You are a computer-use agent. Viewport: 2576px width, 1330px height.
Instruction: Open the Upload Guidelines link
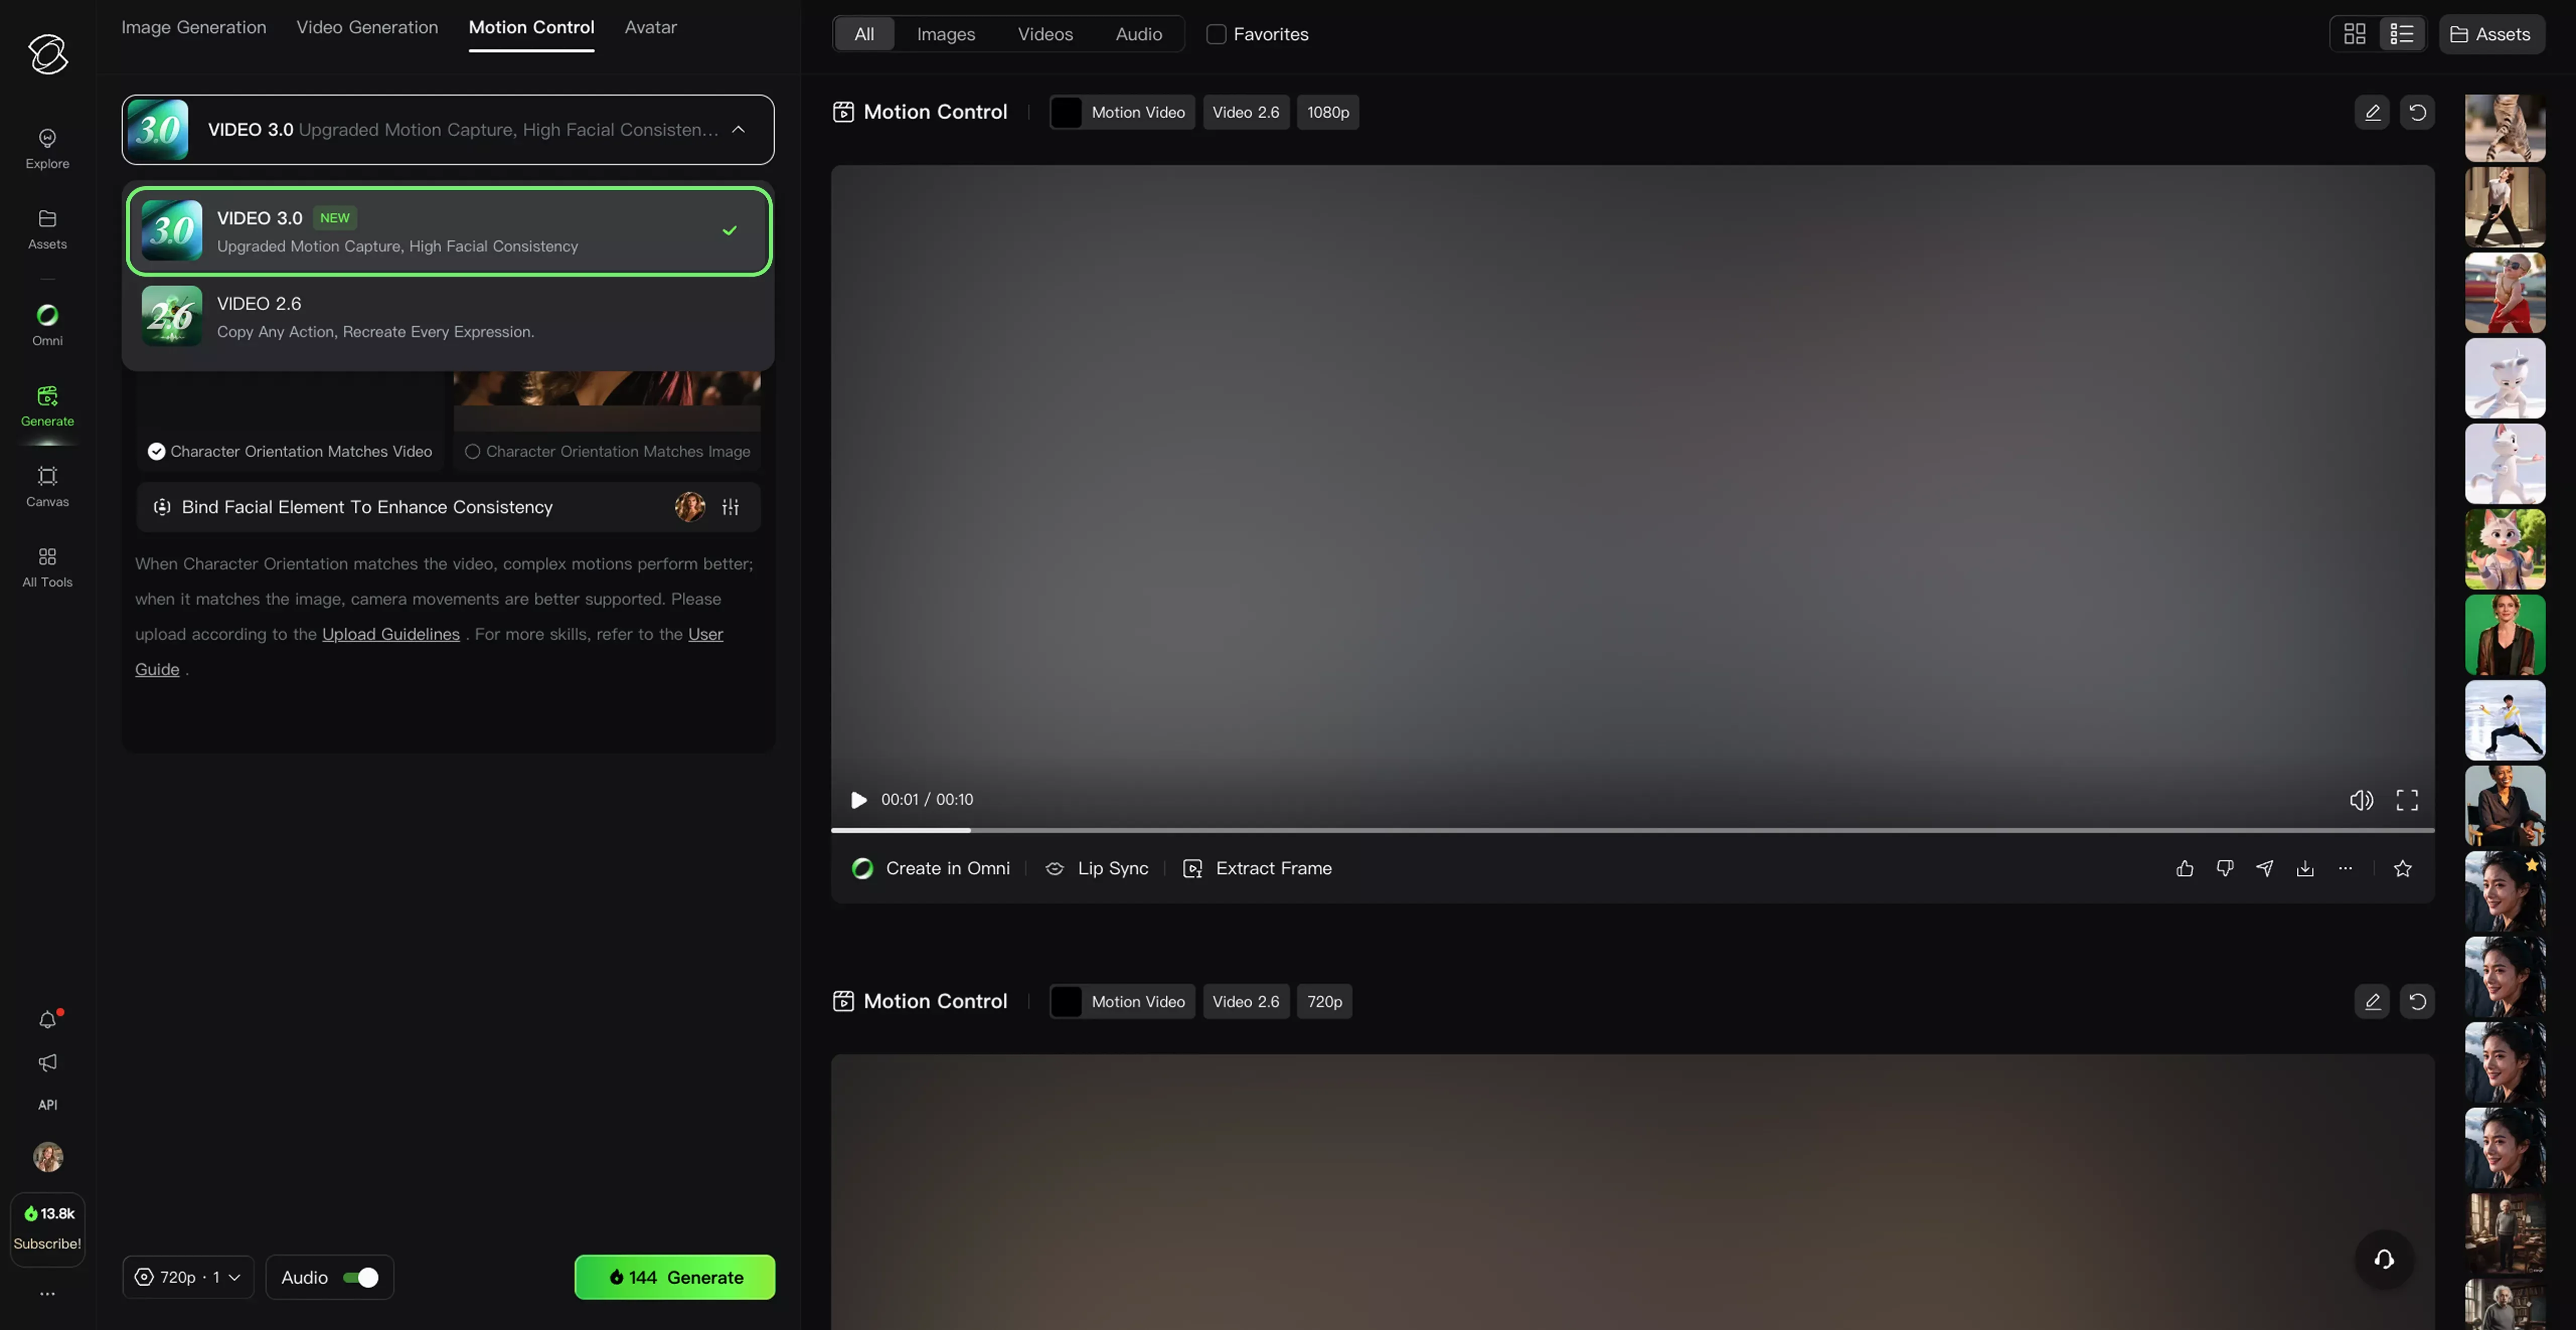391,634
